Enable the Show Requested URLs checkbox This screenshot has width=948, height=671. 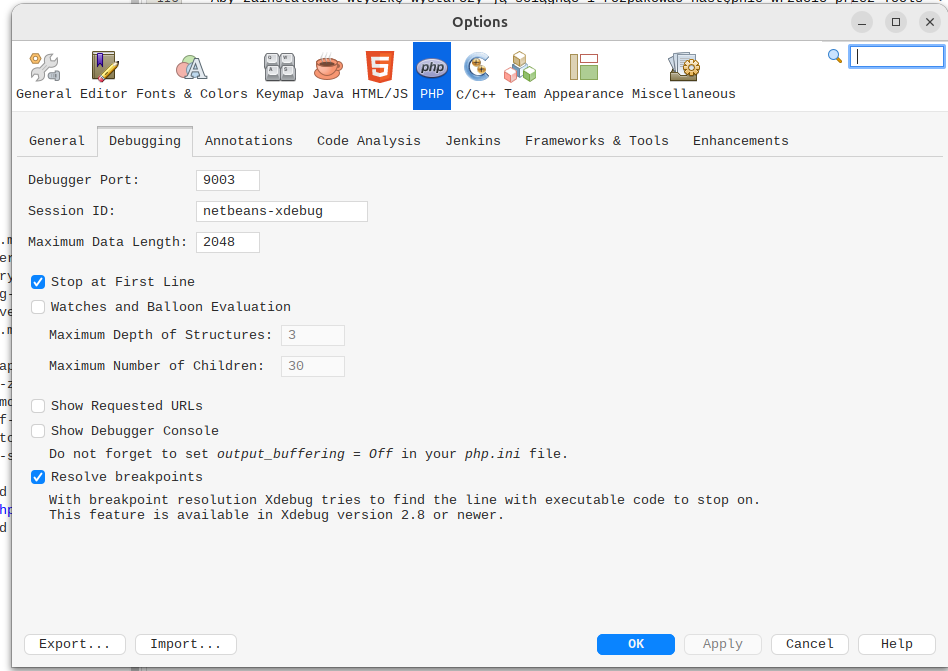pyautogui.click(x=38, y=406)
